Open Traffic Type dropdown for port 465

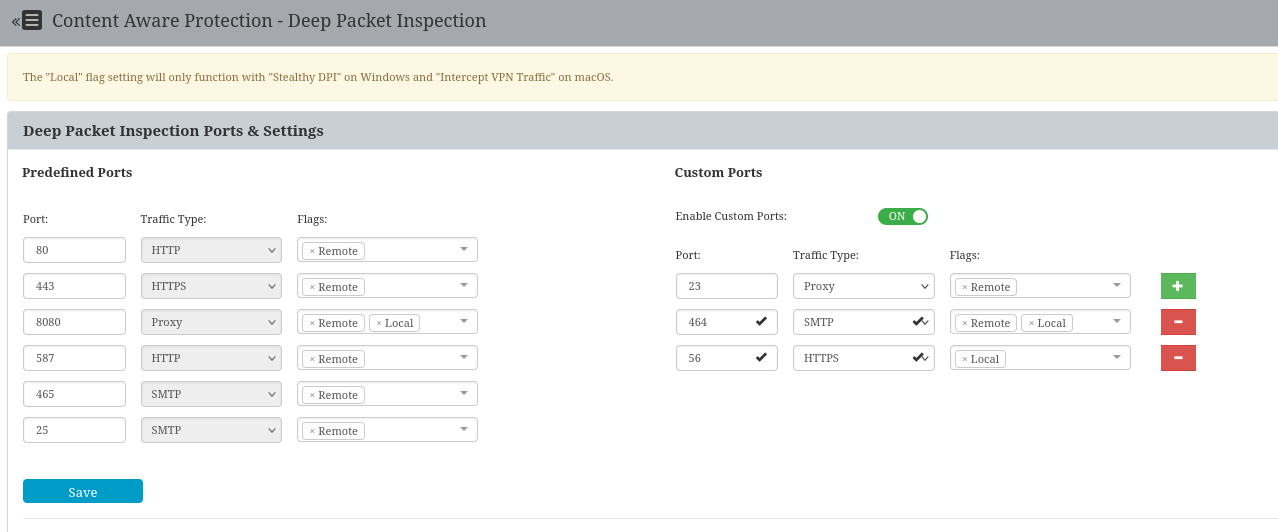click(x=211, y=394)
